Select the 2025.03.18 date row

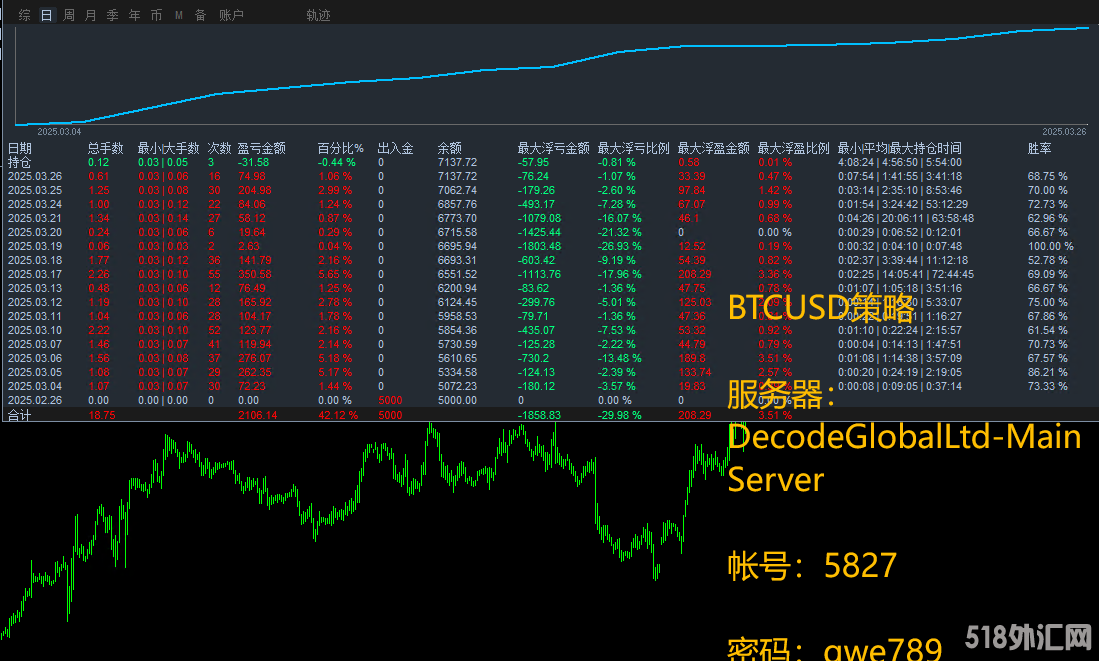point(35,260)
